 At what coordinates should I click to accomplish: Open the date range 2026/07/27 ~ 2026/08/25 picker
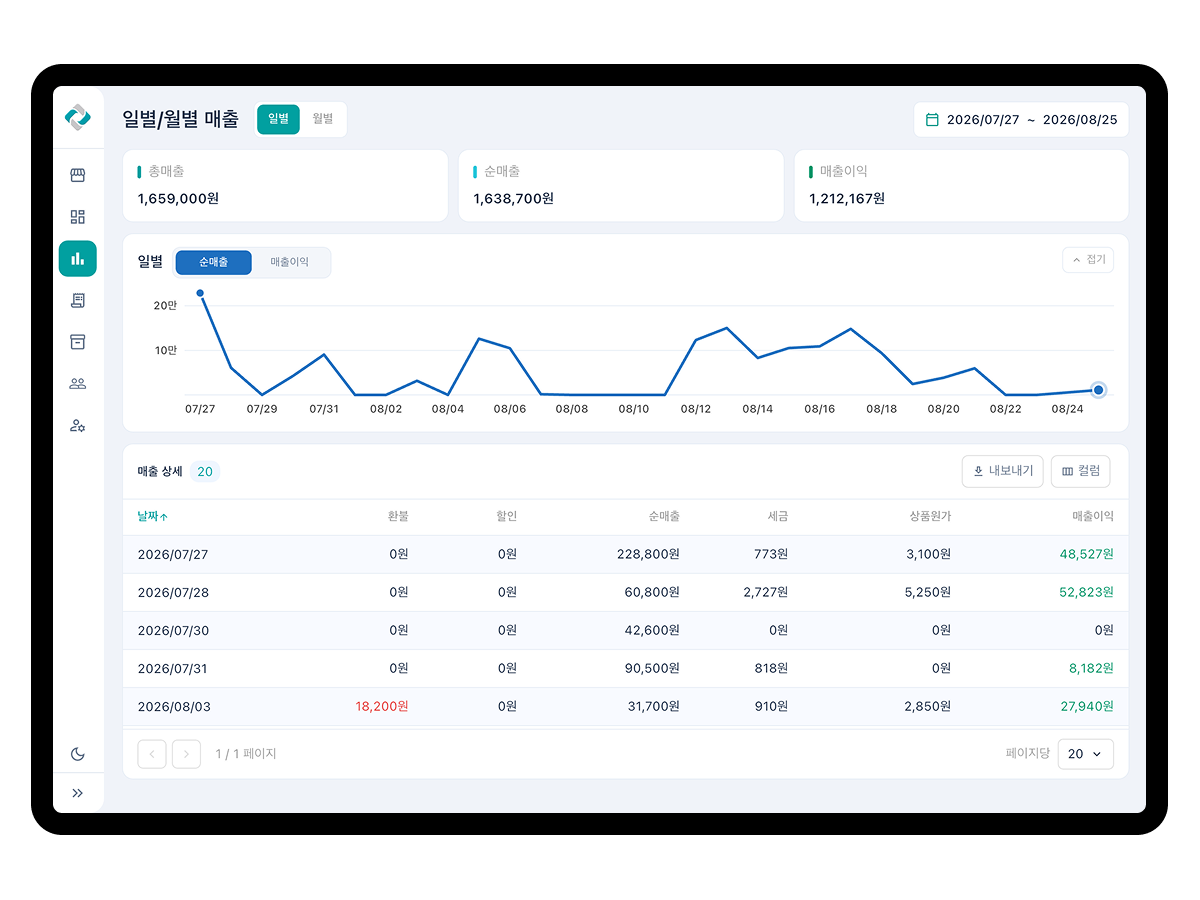coord(1021,120)
